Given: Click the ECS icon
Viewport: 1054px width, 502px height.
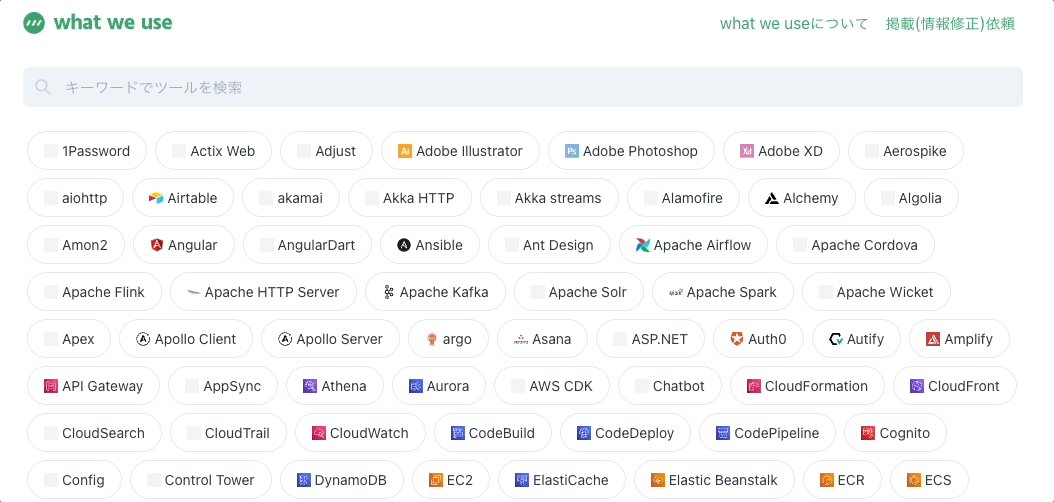Looking at the screenshot, I should coord(914,480).
